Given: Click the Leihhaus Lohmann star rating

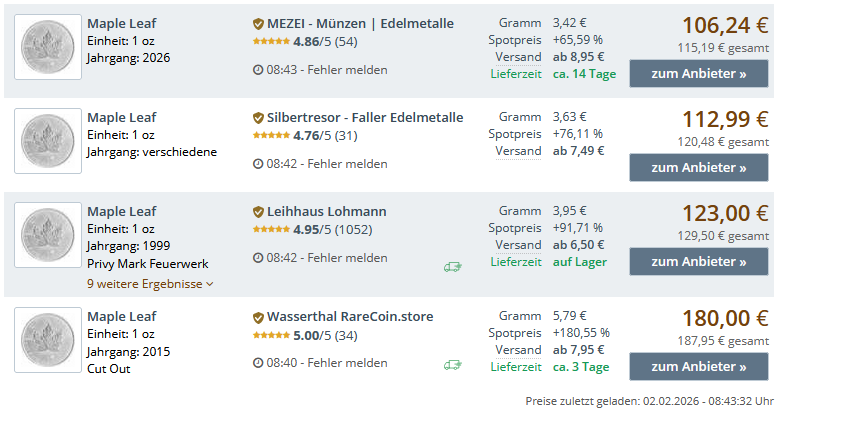Looking at the screenshot, I should [271, 229].
